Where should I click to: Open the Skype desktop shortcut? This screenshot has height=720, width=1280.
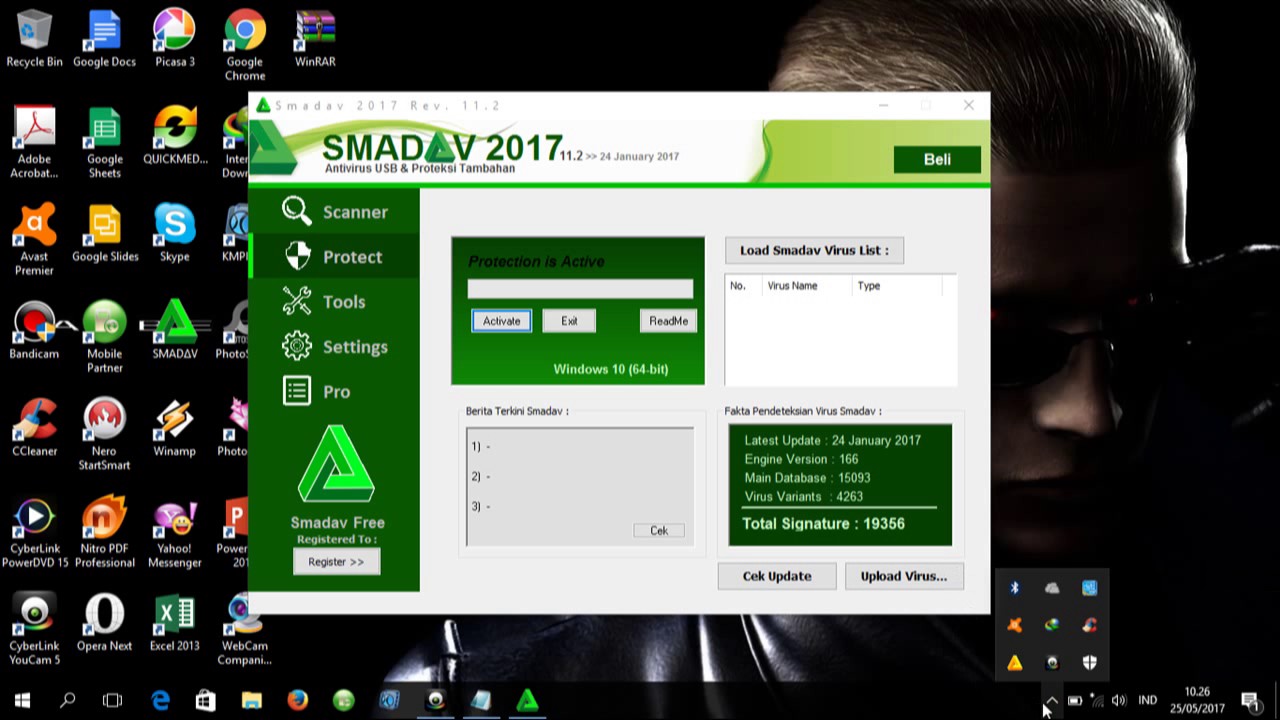[174, 233]
